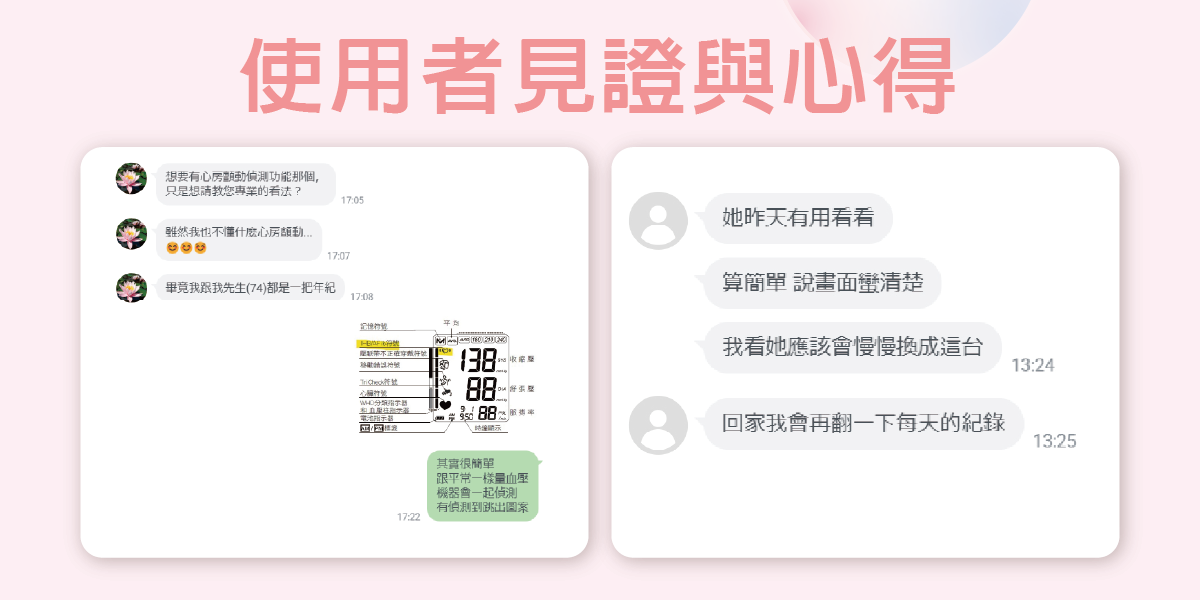Image resolution: width=1200 pixels, height=600 pixels.
Task: Click the yellow highlighted IHB/AFib label
Action: point(379,343)
